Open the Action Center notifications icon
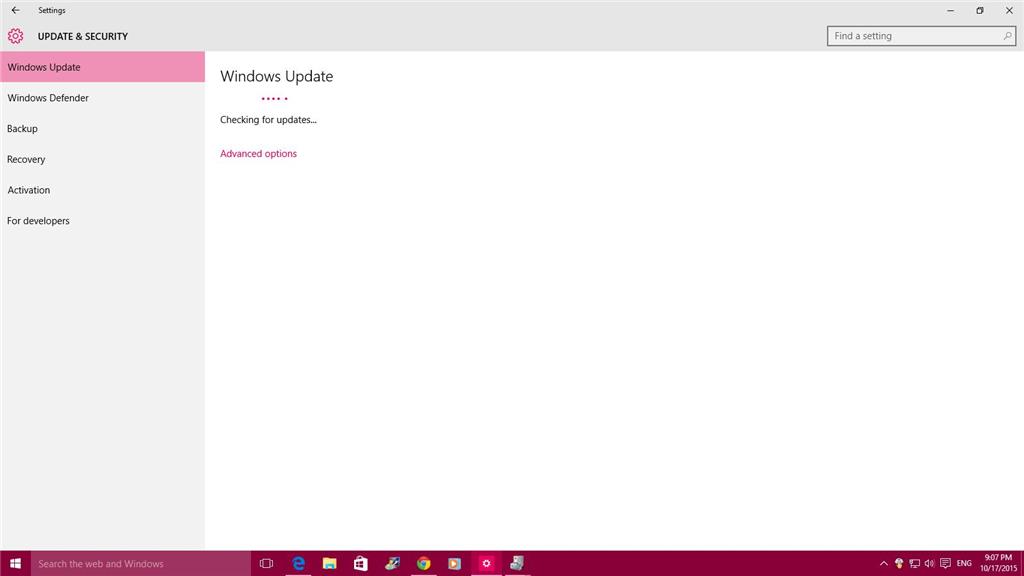The height and width of the screenshot is (576, 1024). [945, 563]
